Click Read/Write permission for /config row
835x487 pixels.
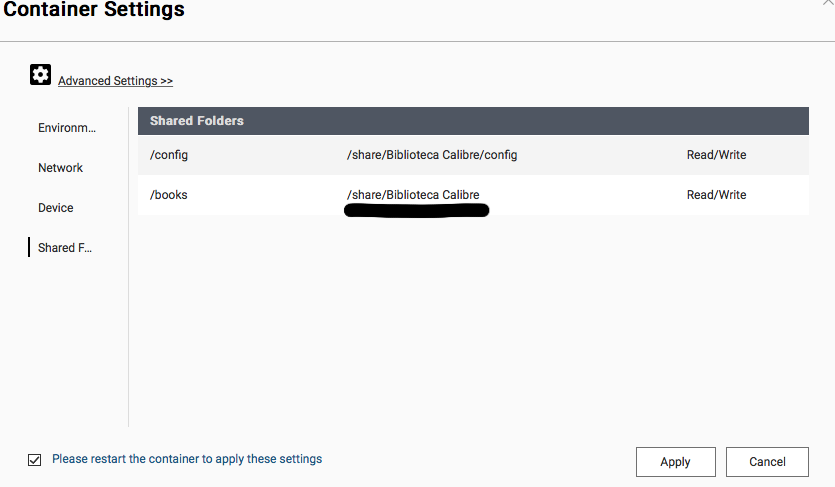click(x=716, y=155)
